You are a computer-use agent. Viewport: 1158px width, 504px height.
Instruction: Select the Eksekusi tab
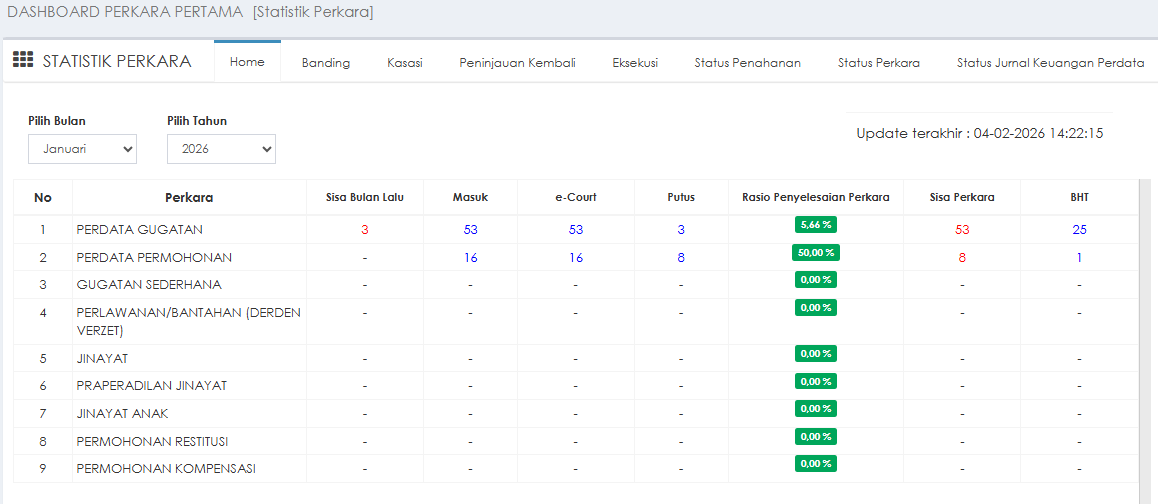(635, 62)
